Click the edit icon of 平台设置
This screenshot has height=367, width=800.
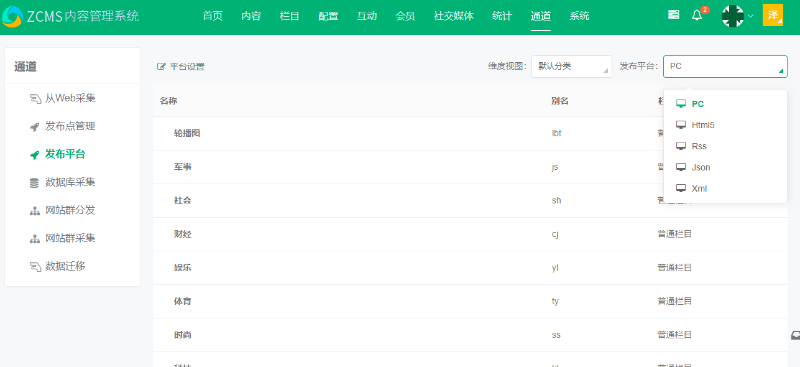coord(161,66)
